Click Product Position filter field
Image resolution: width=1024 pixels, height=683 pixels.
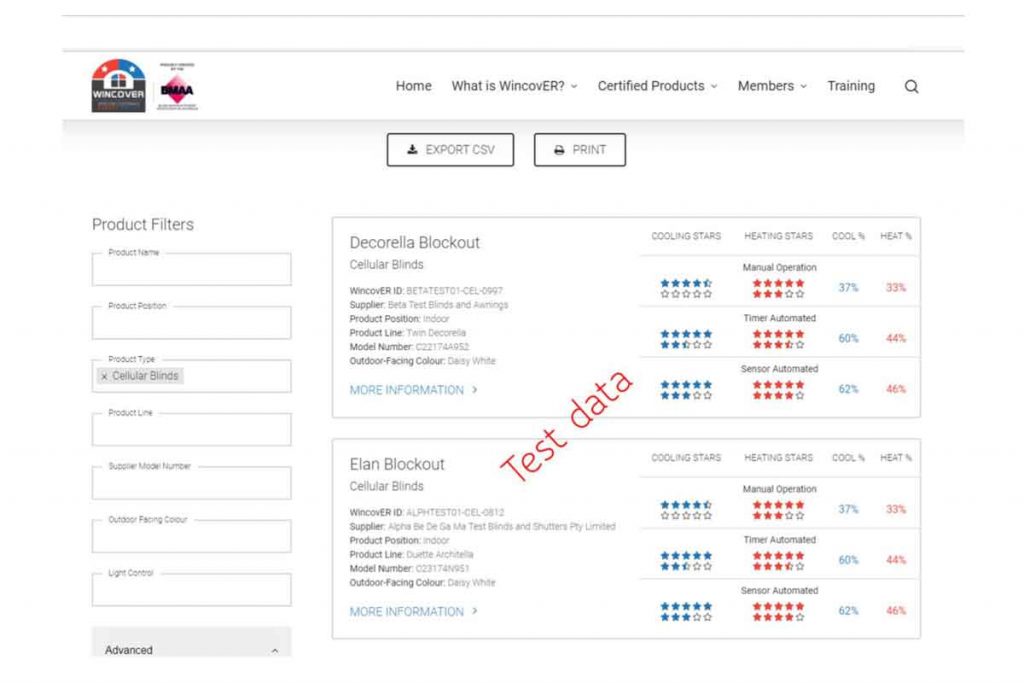pyautogui.click(x=191, y=323)
